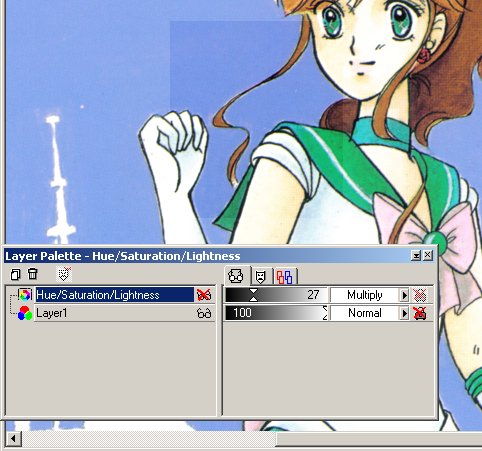Screen dimensions: 482x451
Task: Open the Appearance tab with glasses icon
Action: click(x=236, y=276)
